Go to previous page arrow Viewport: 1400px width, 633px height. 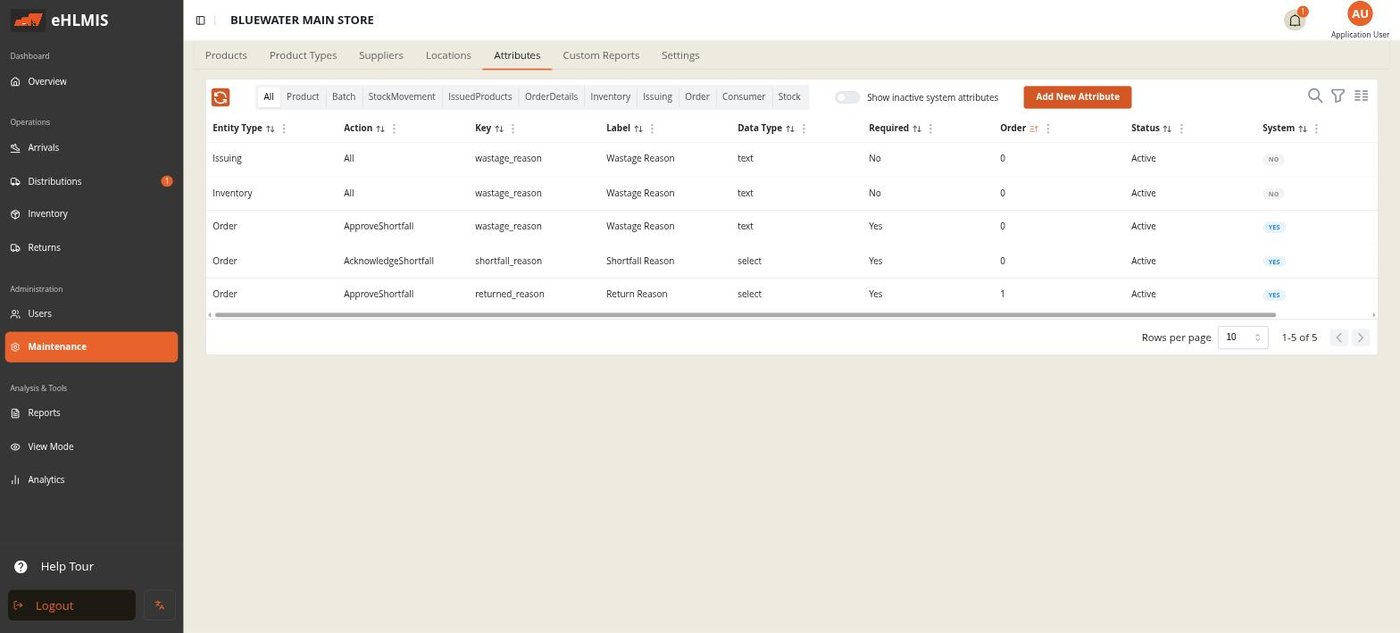click(x=1339, y=338)
